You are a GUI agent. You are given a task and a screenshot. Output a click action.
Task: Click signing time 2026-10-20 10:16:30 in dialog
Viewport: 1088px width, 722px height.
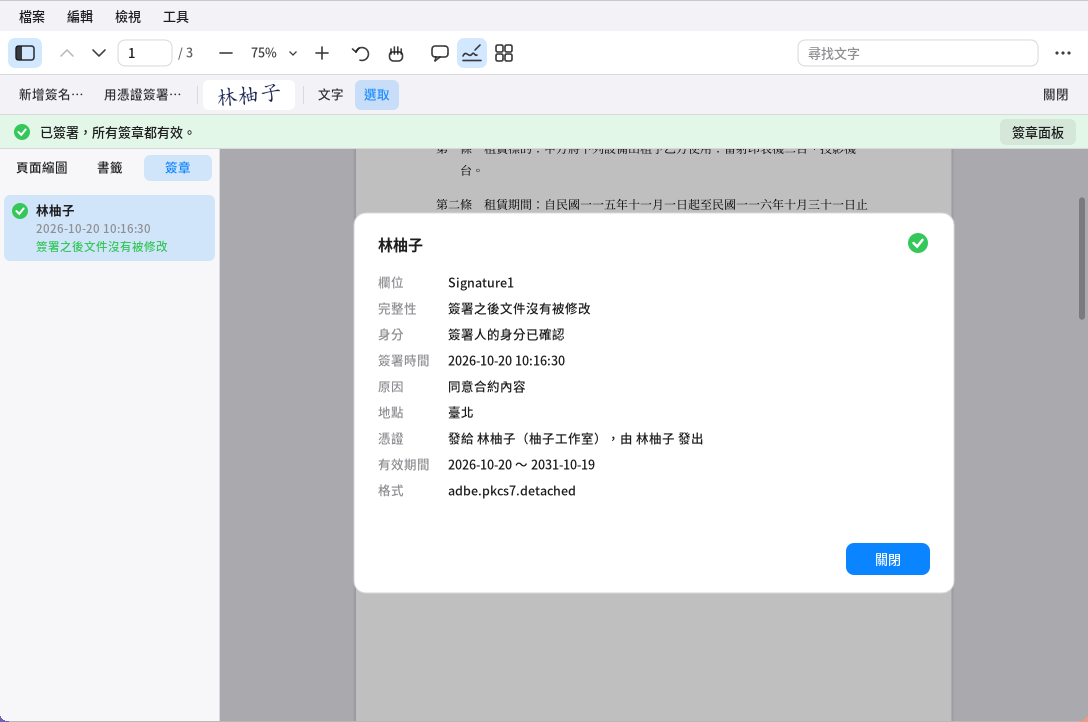pyautogui.click(x=507, y=361)
